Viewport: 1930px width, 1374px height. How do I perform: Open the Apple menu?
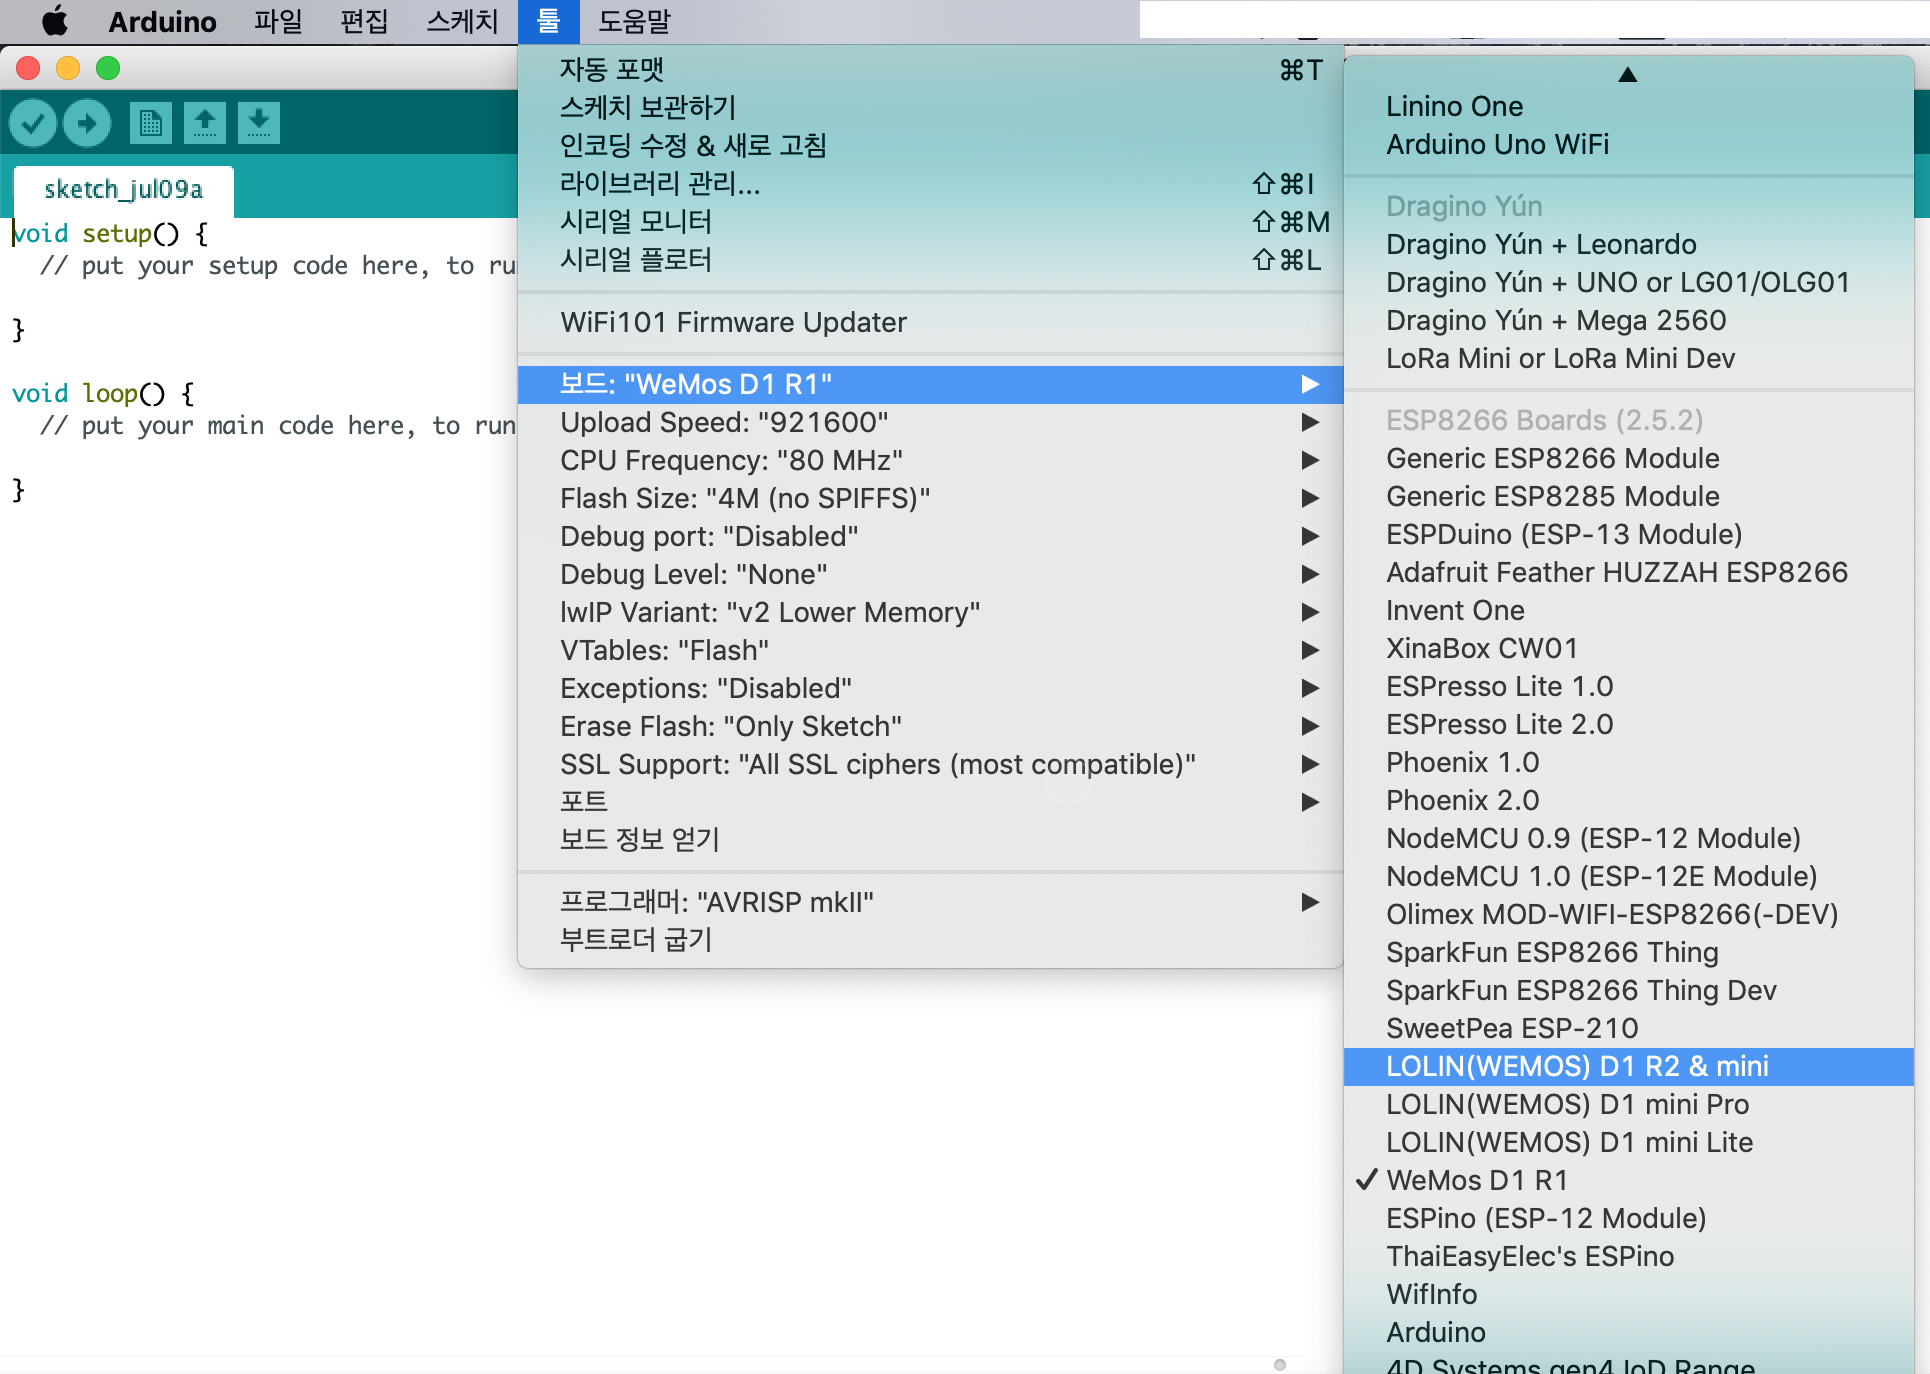click(55, 21)
